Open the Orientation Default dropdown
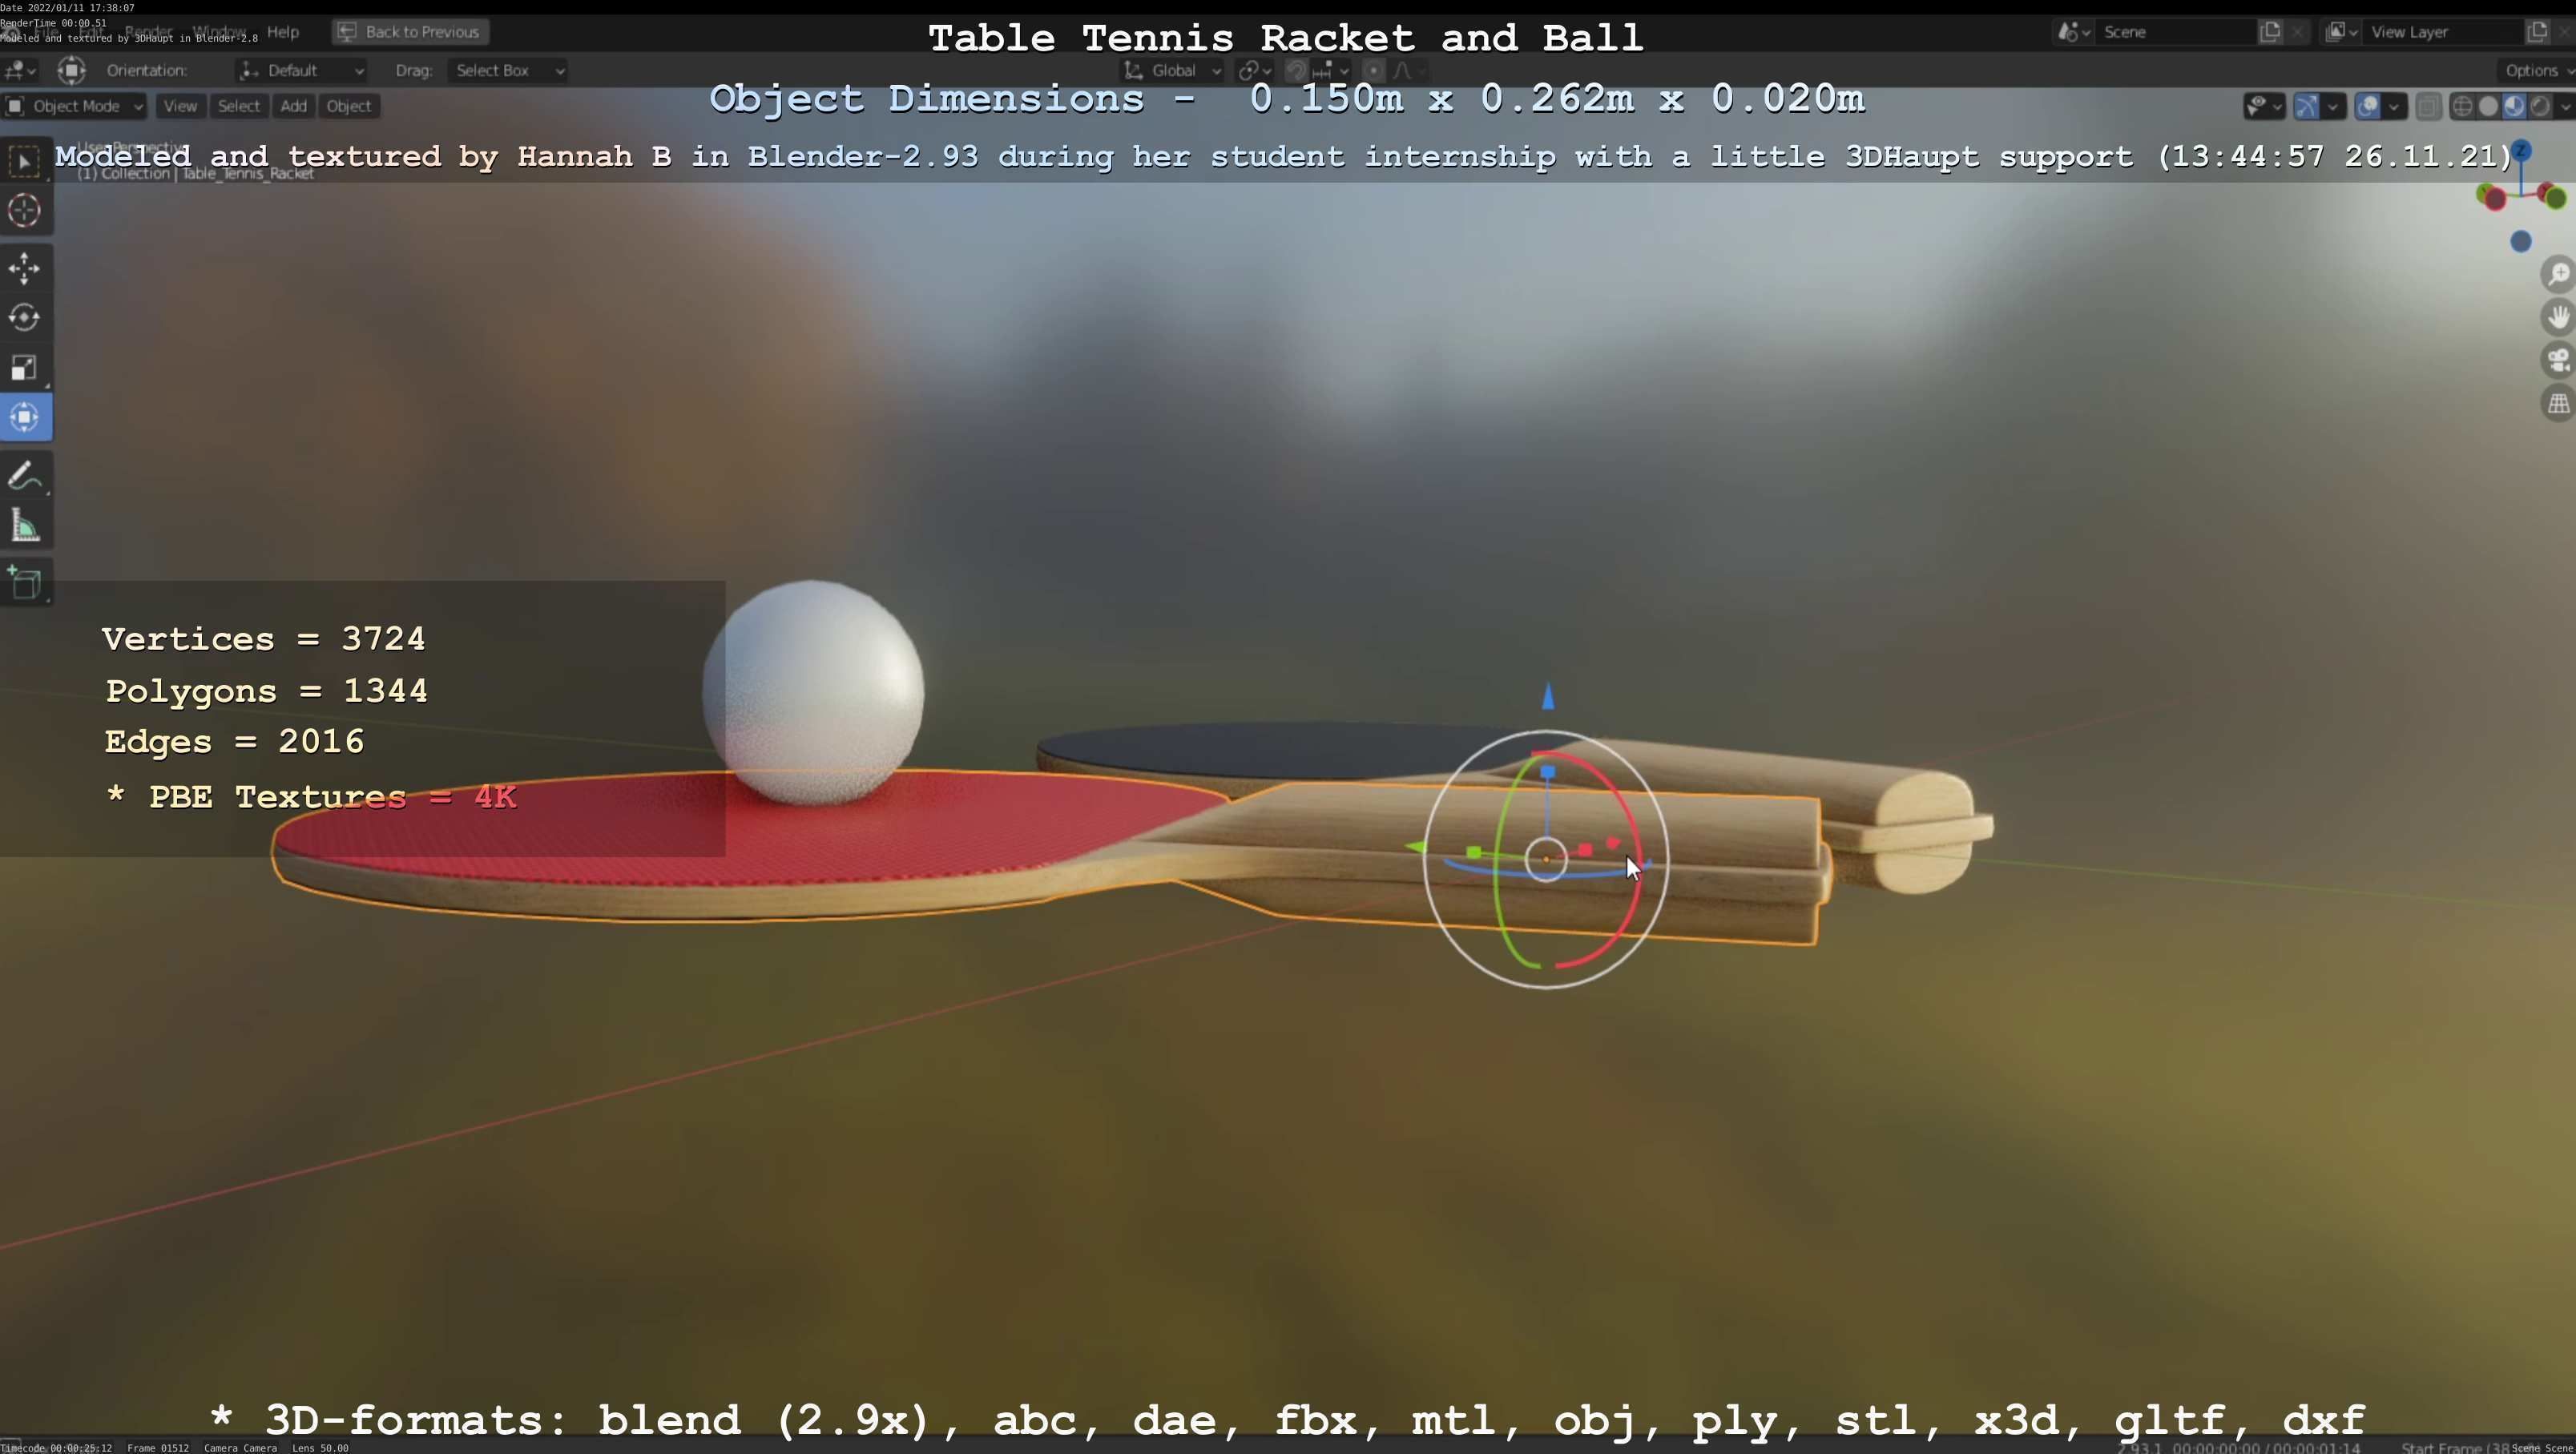Image resolution: width=2576 pixels, height=1454 pixels. click(301, 70)
